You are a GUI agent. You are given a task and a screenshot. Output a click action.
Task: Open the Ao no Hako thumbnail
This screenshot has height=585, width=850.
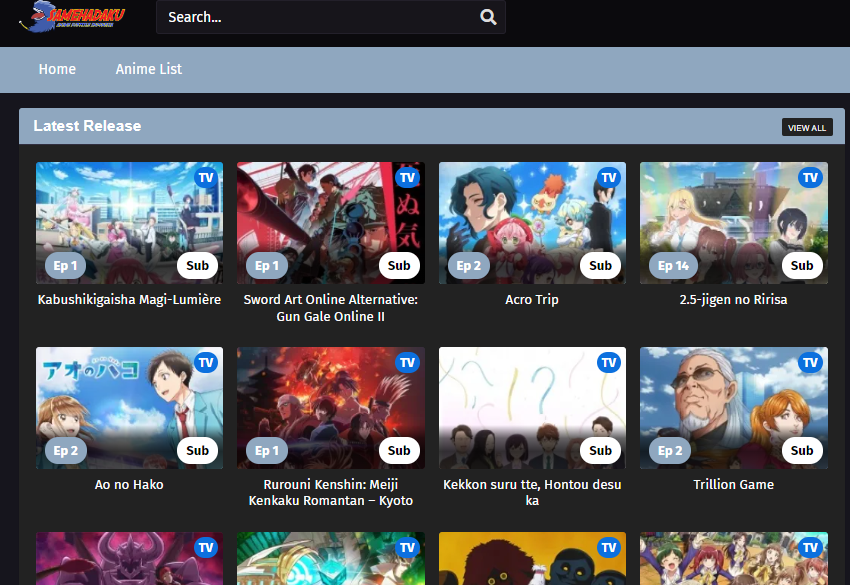tap(129, 408)
